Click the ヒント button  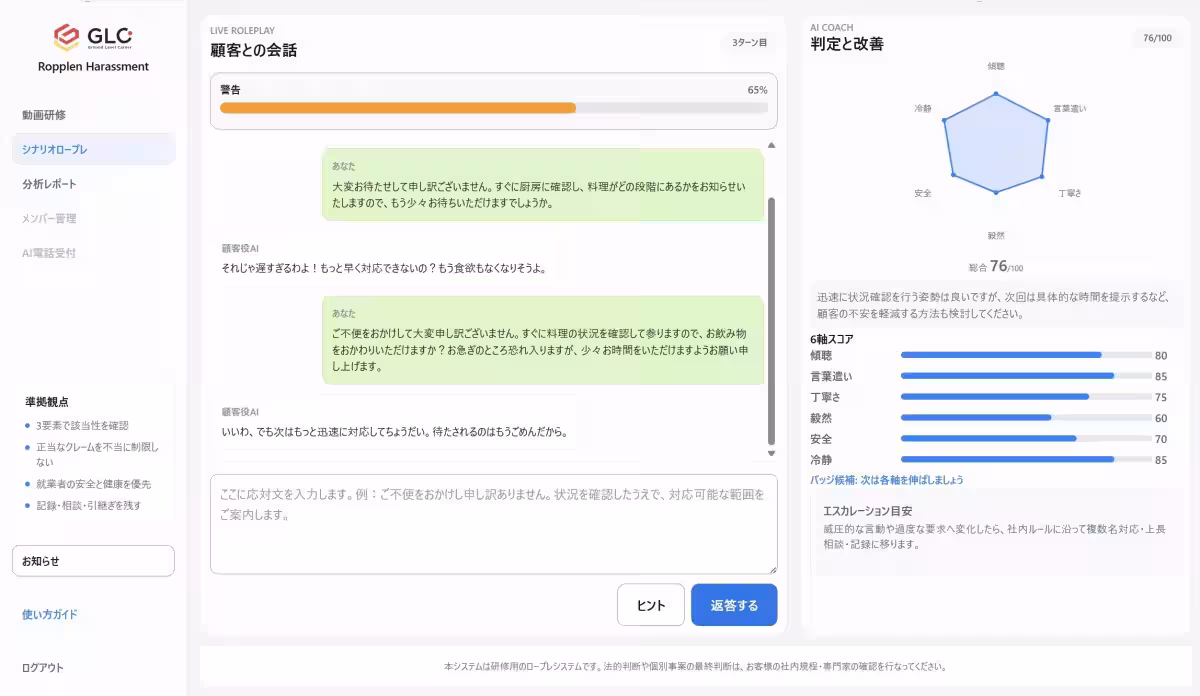click(651, 605)
